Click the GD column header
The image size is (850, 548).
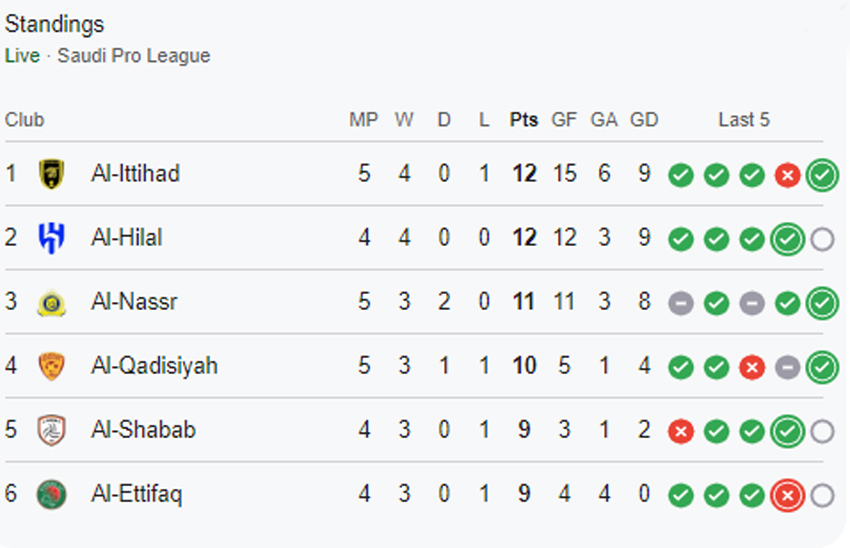pyautogui.click(x=644, y=120)
